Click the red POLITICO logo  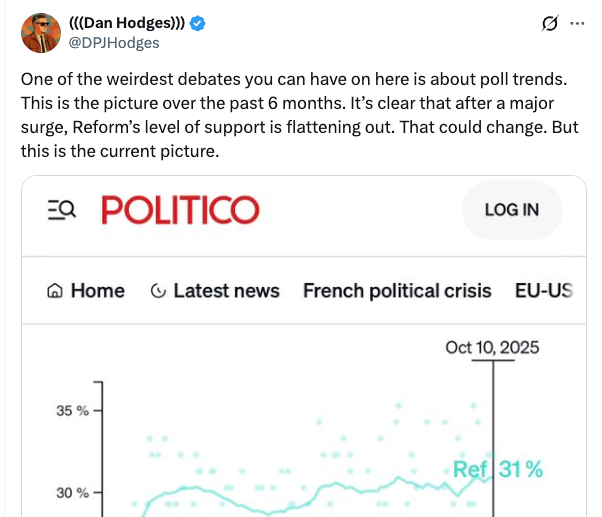click(x=180, y=209)
